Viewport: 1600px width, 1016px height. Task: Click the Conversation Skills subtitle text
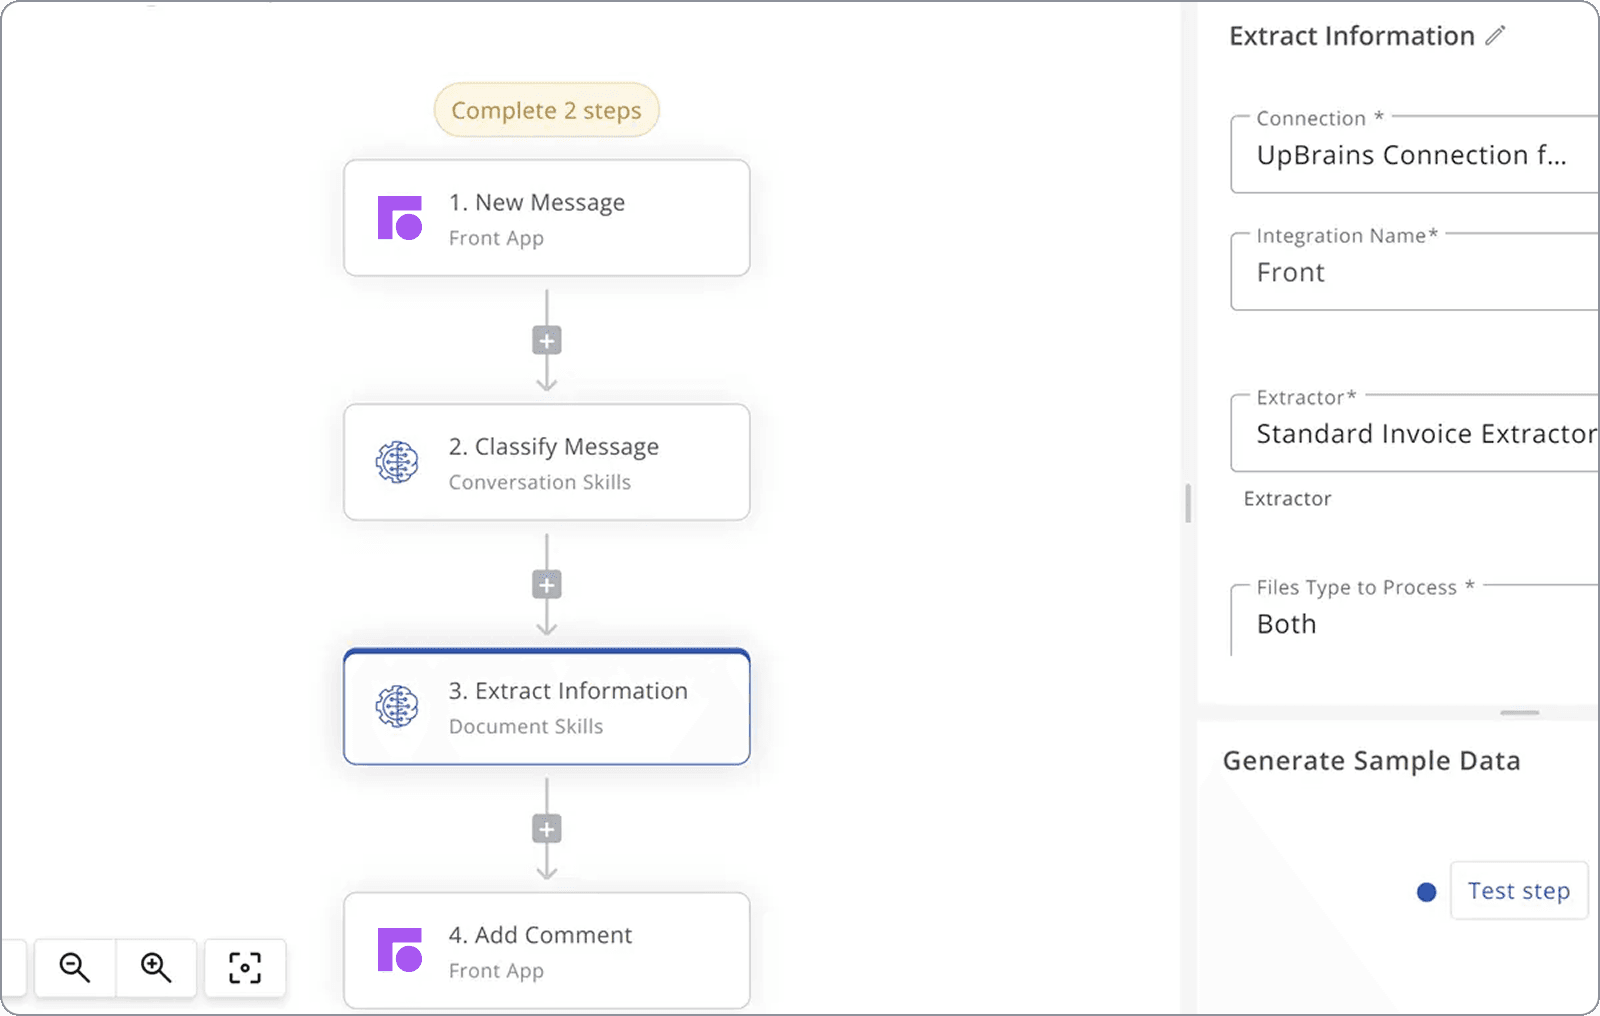(x=540, y=482)
